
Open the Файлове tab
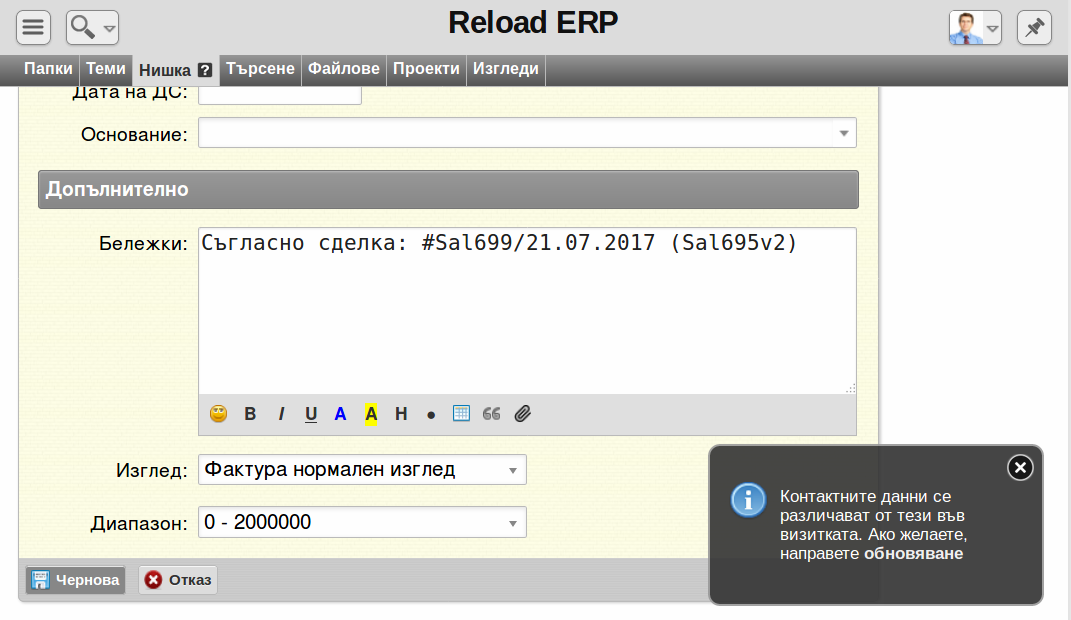pyautogui.click(x=344, y=69)
